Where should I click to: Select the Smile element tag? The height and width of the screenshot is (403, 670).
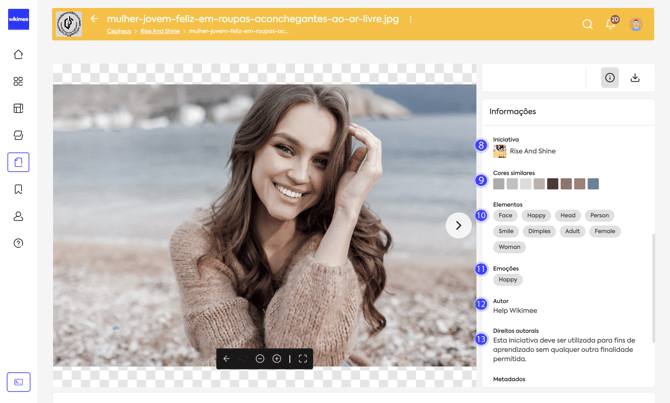[x=506, y=231]
